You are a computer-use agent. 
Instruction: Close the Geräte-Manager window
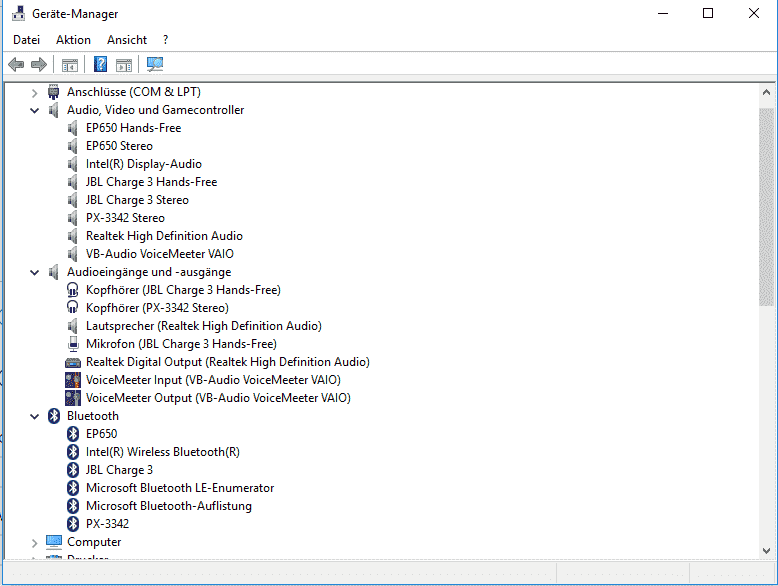click(754, 13)
